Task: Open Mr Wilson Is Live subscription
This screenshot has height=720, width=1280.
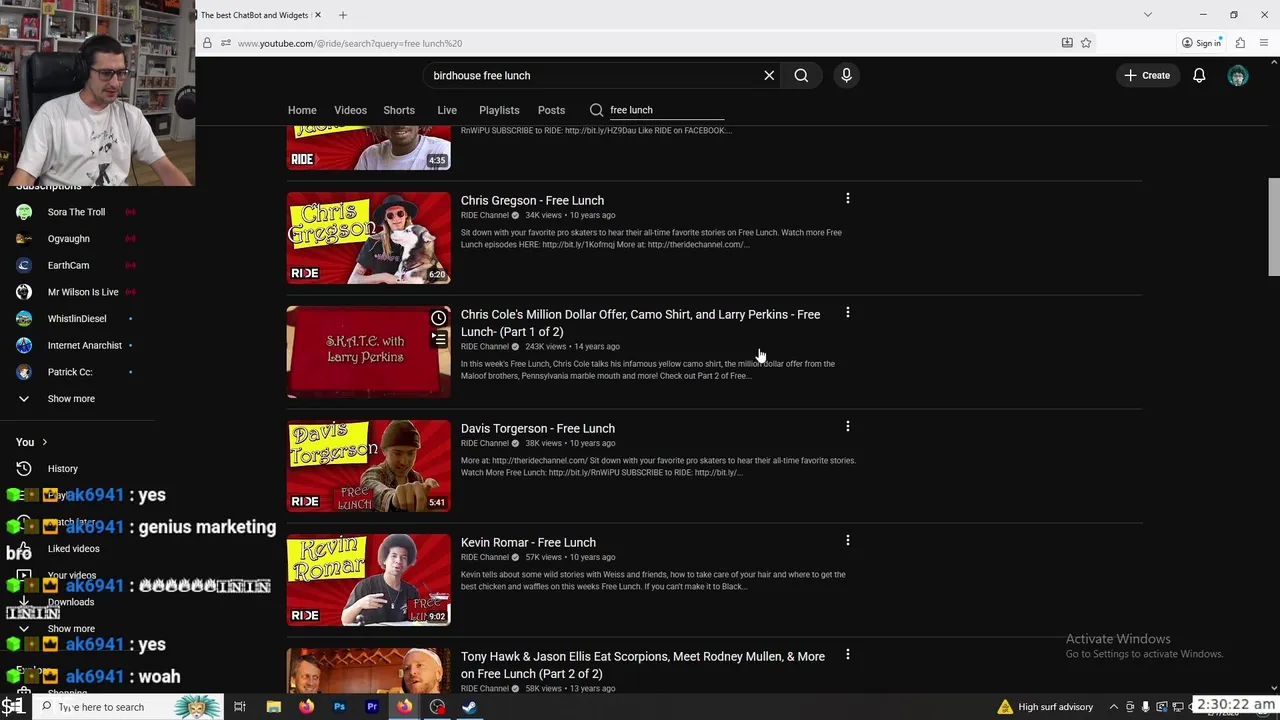Action: click(x=83, y=292)
